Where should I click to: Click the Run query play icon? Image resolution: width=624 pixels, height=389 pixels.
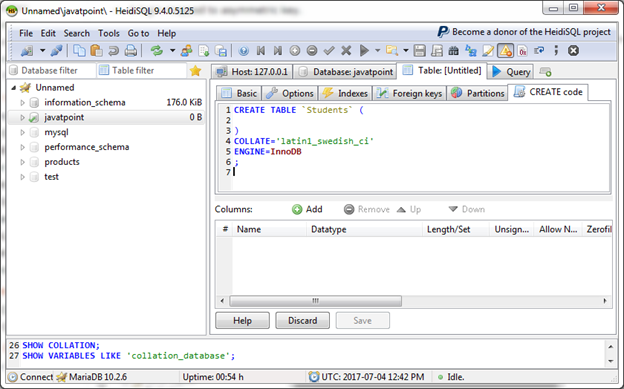point(364,51)
